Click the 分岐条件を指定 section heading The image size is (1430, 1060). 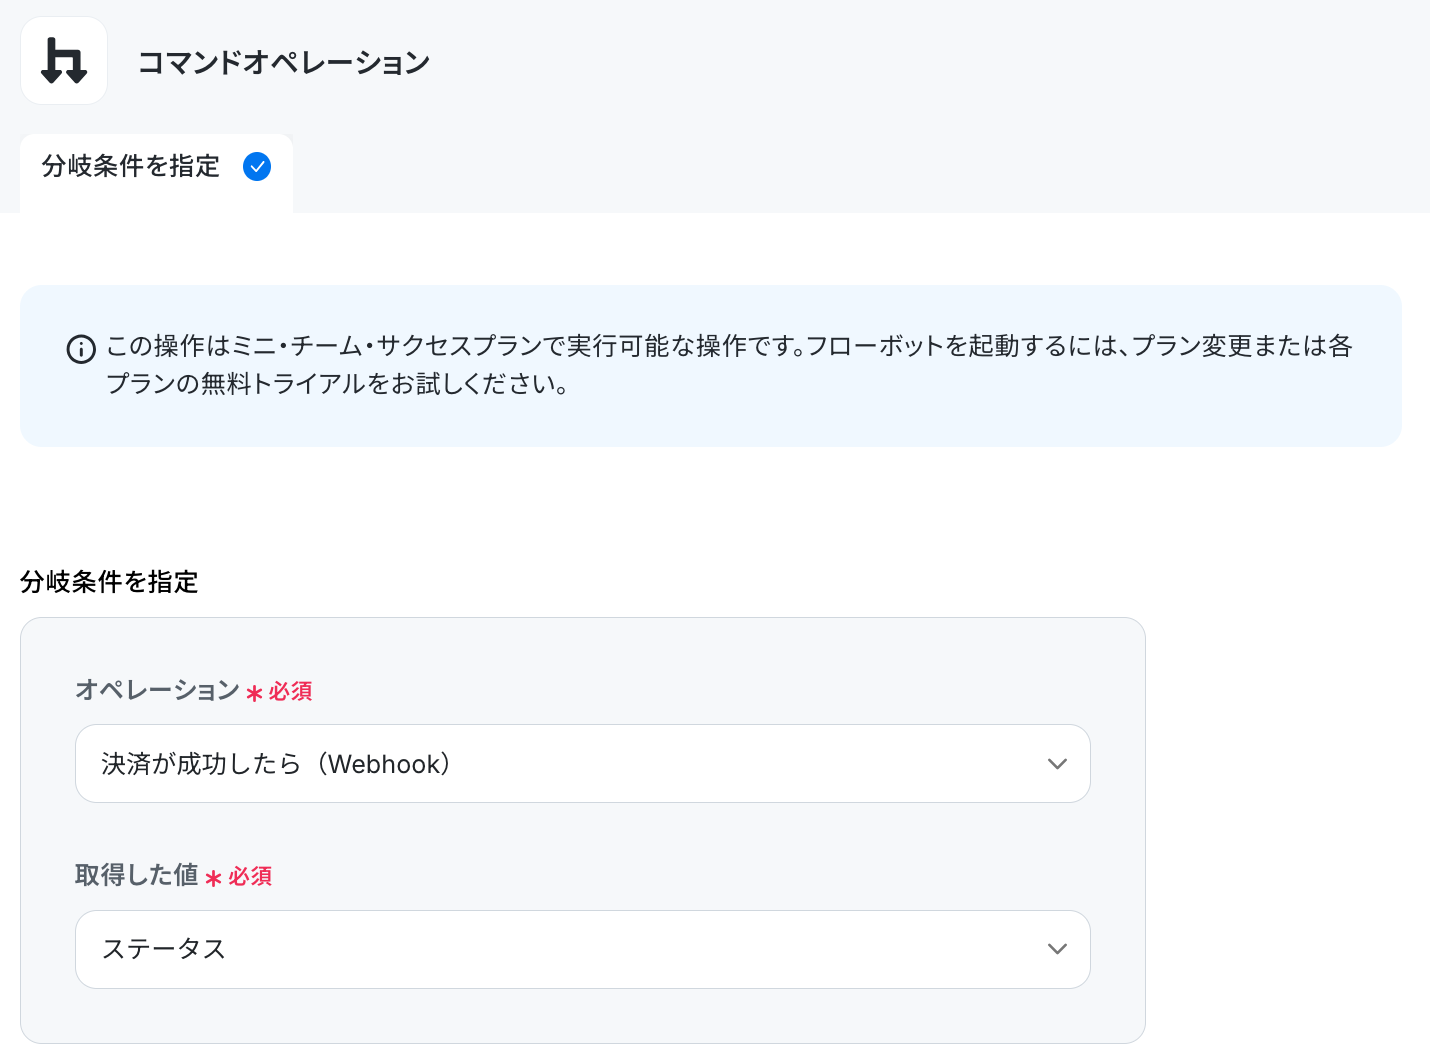110,582
